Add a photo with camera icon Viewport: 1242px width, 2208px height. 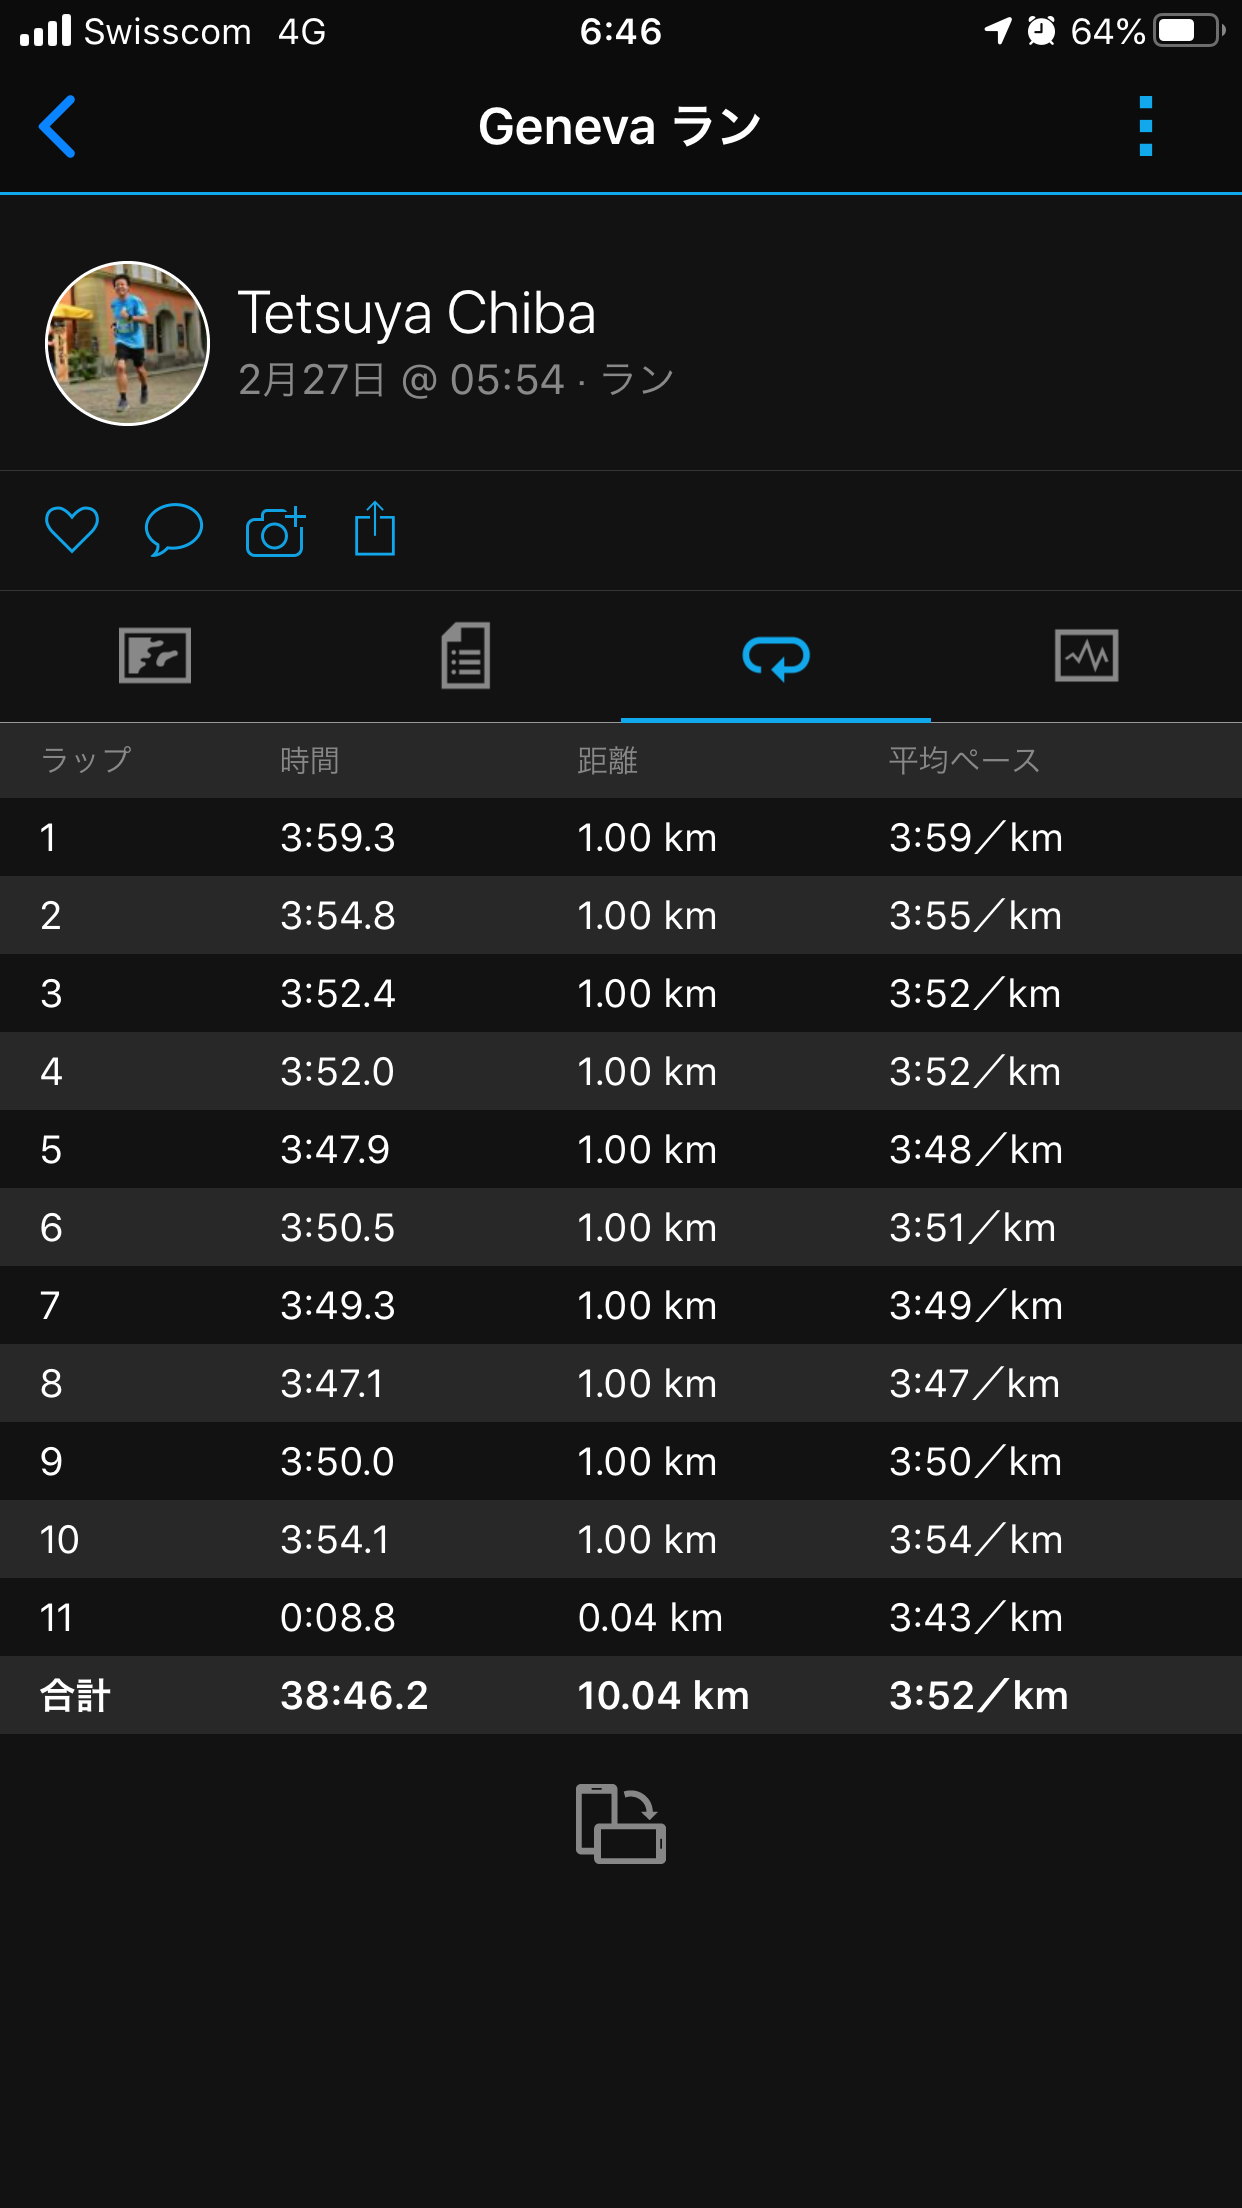275,531
